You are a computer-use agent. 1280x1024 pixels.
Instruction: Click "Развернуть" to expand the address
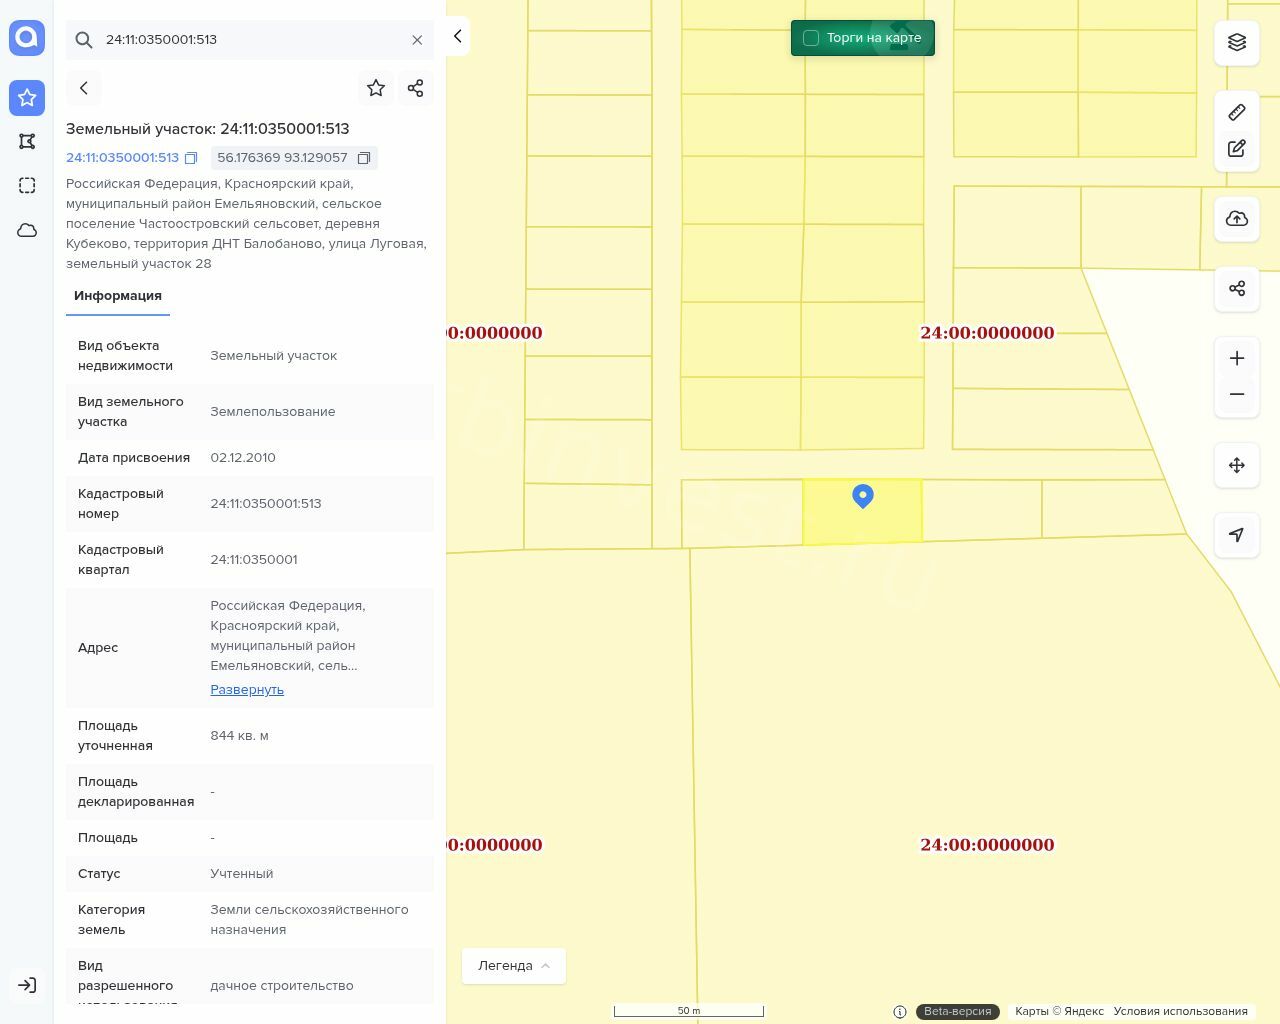247,690
